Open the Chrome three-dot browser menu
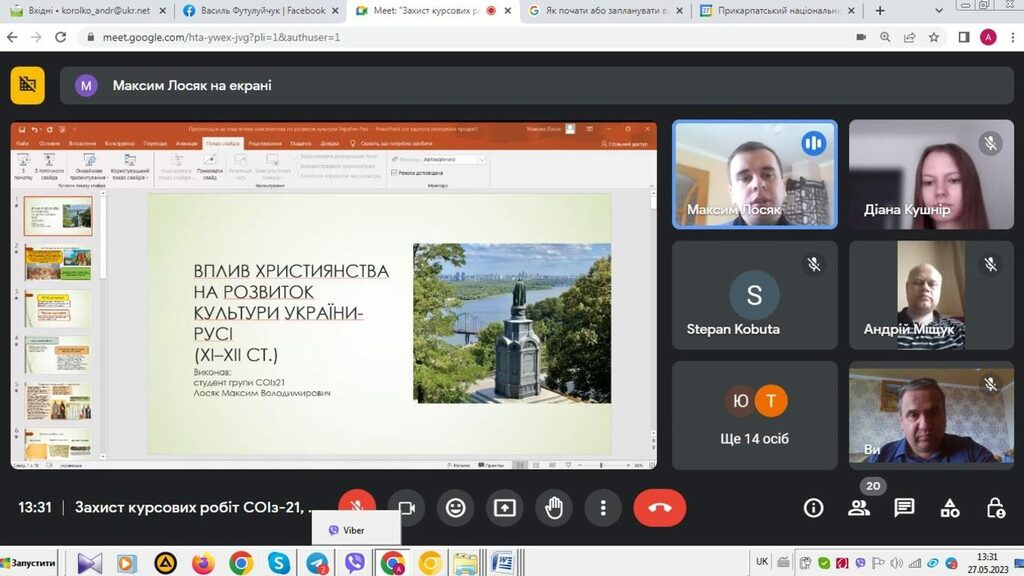The image size is (1024, 576). 1010,37
